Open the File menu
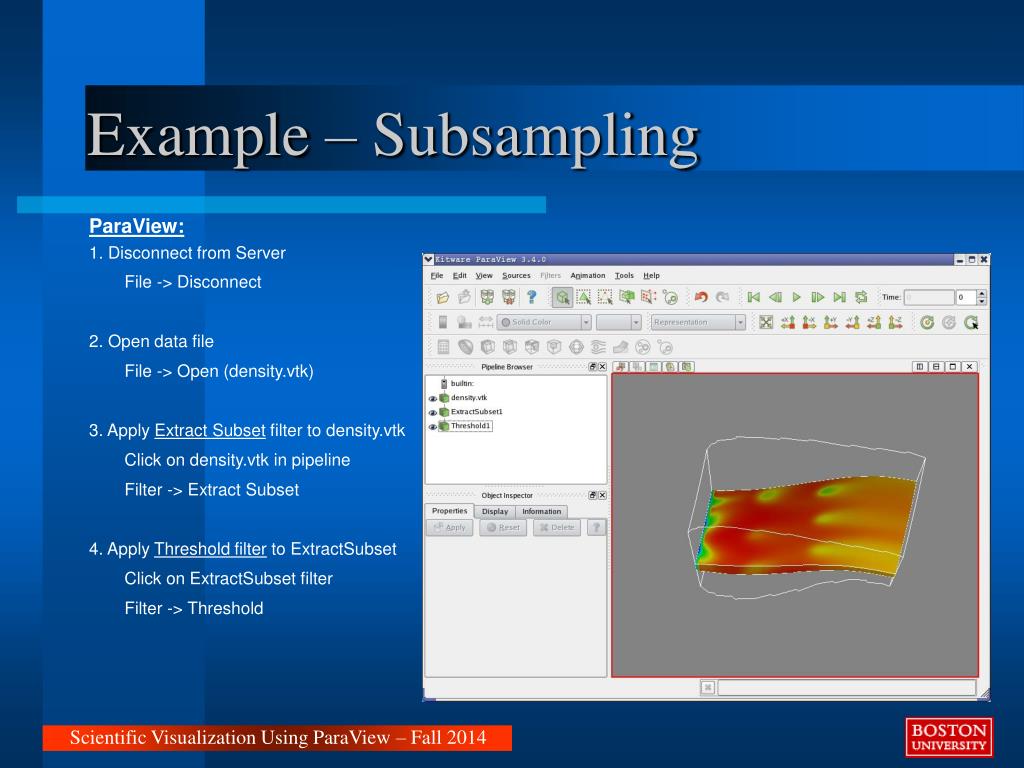 pyautogui.click(x=437, y=276)
